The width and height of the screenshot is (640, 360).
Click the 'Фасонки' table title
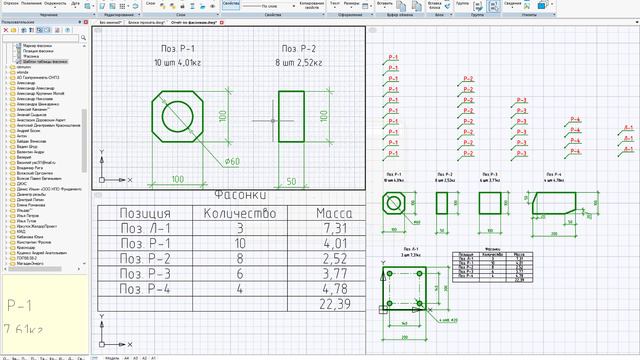240,195
